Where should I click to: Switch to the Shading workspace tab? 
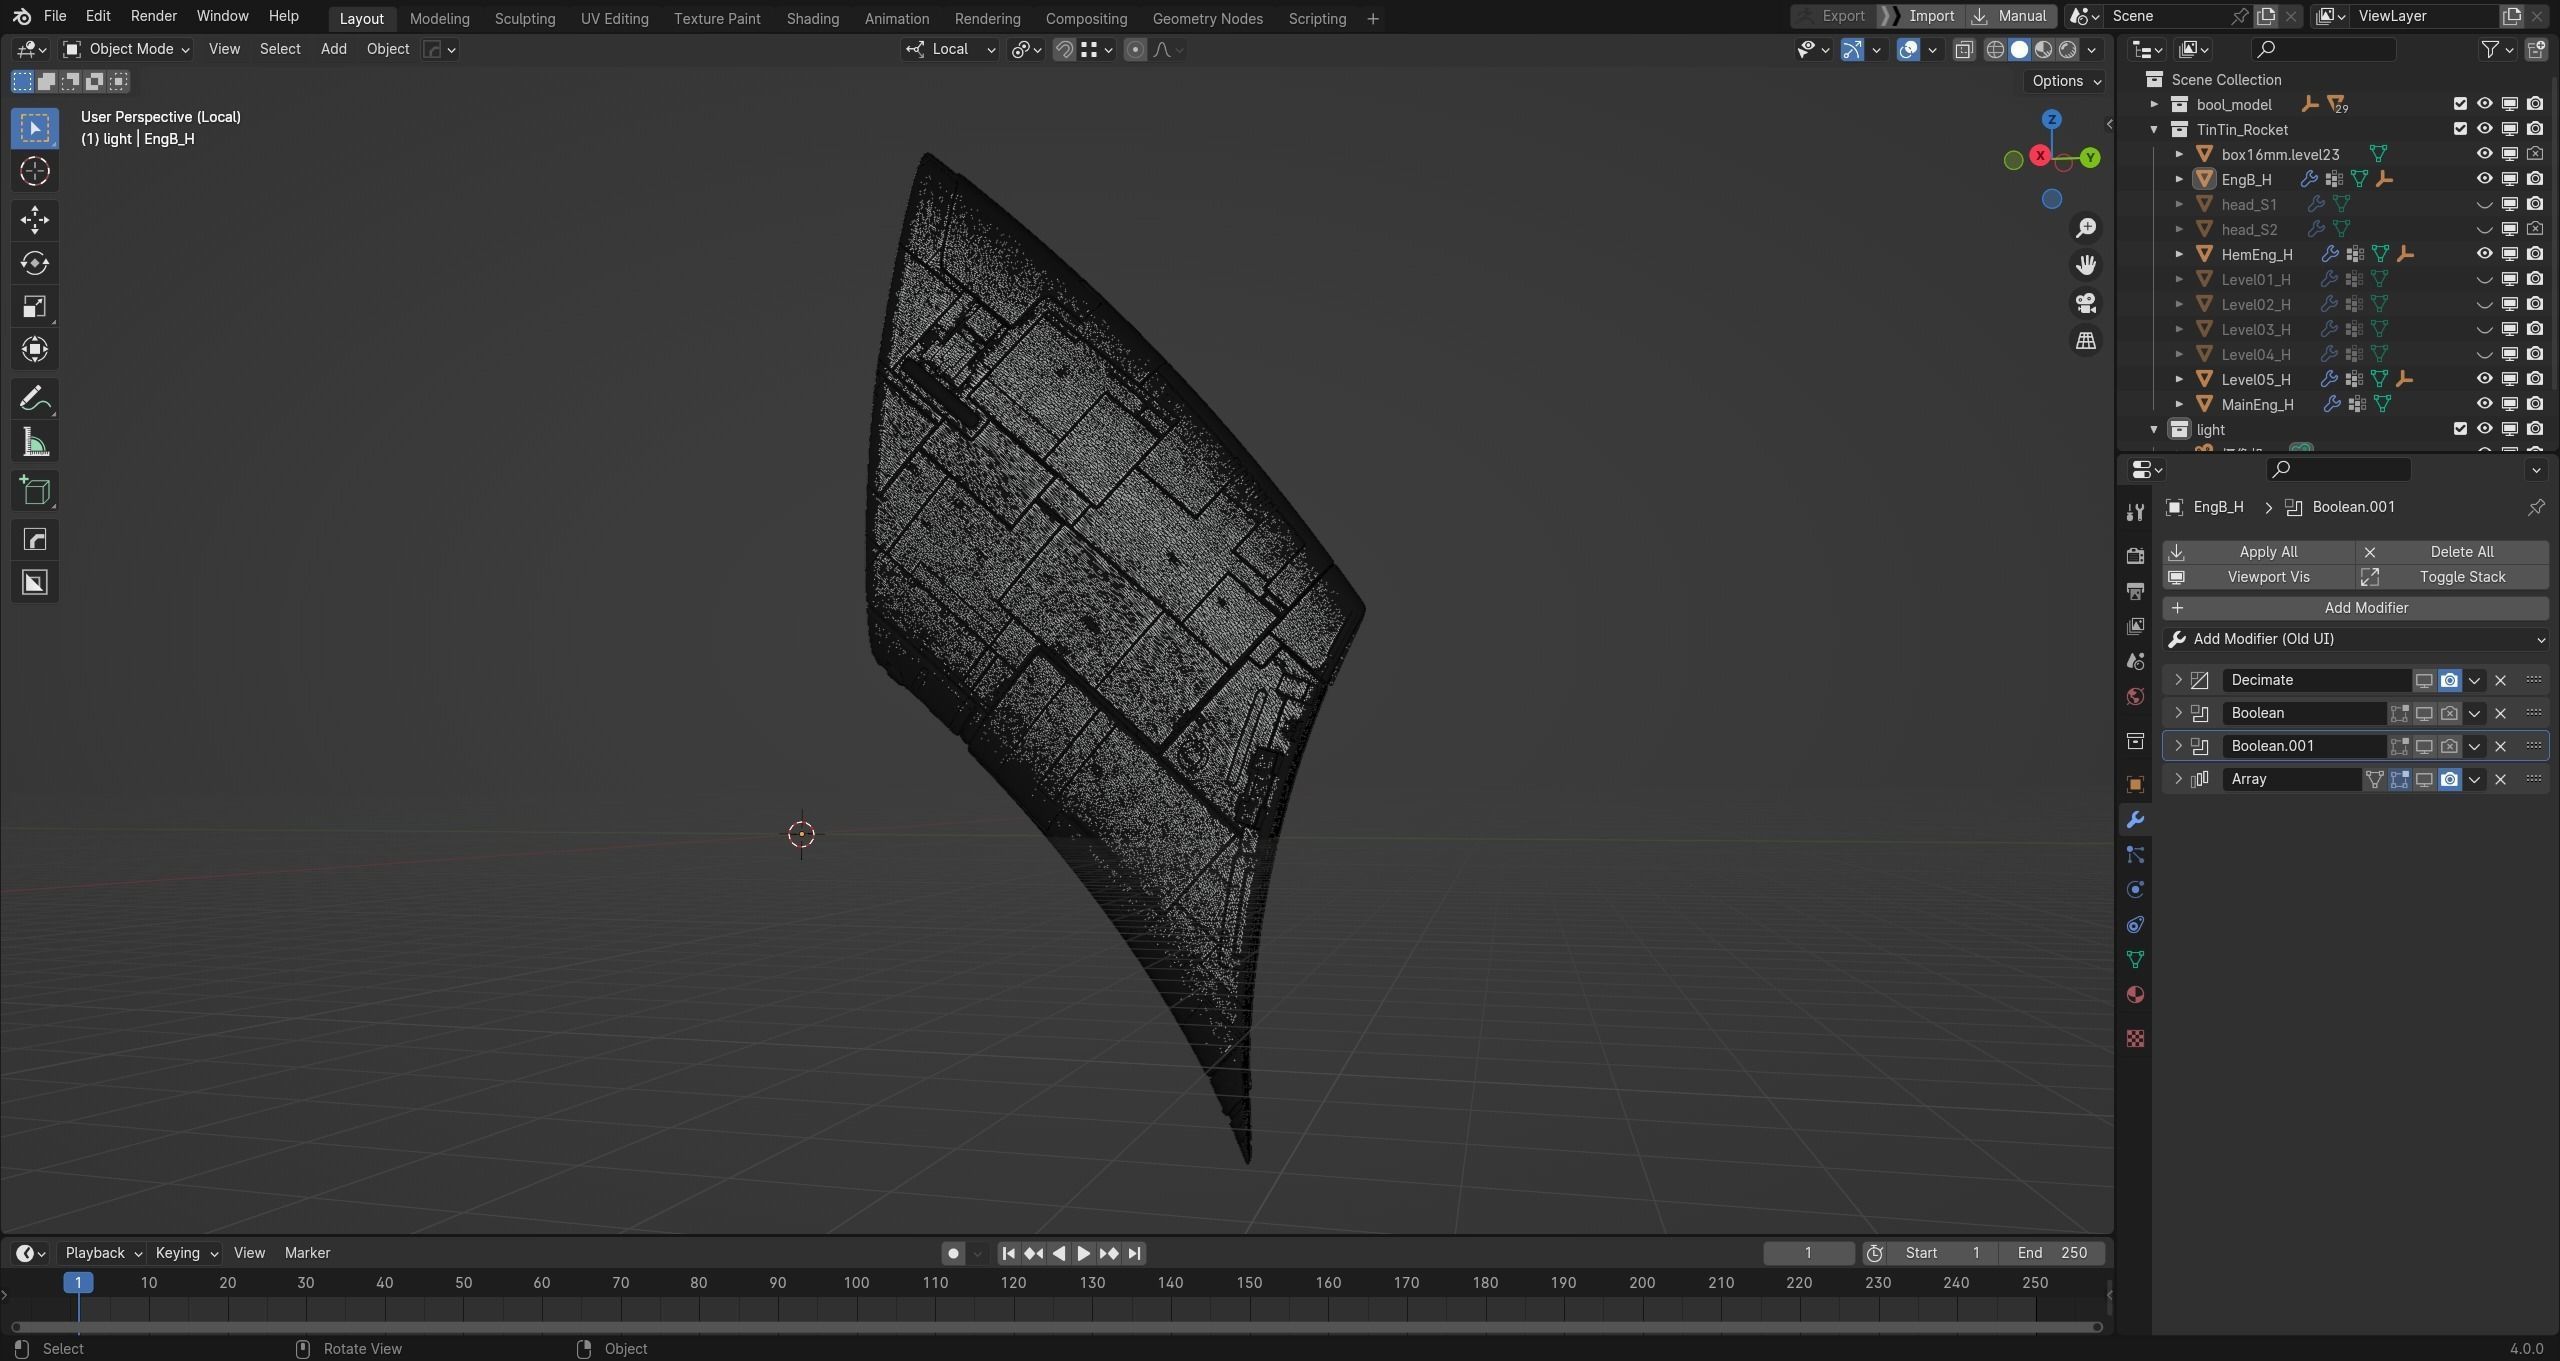[x=811, y=18]
